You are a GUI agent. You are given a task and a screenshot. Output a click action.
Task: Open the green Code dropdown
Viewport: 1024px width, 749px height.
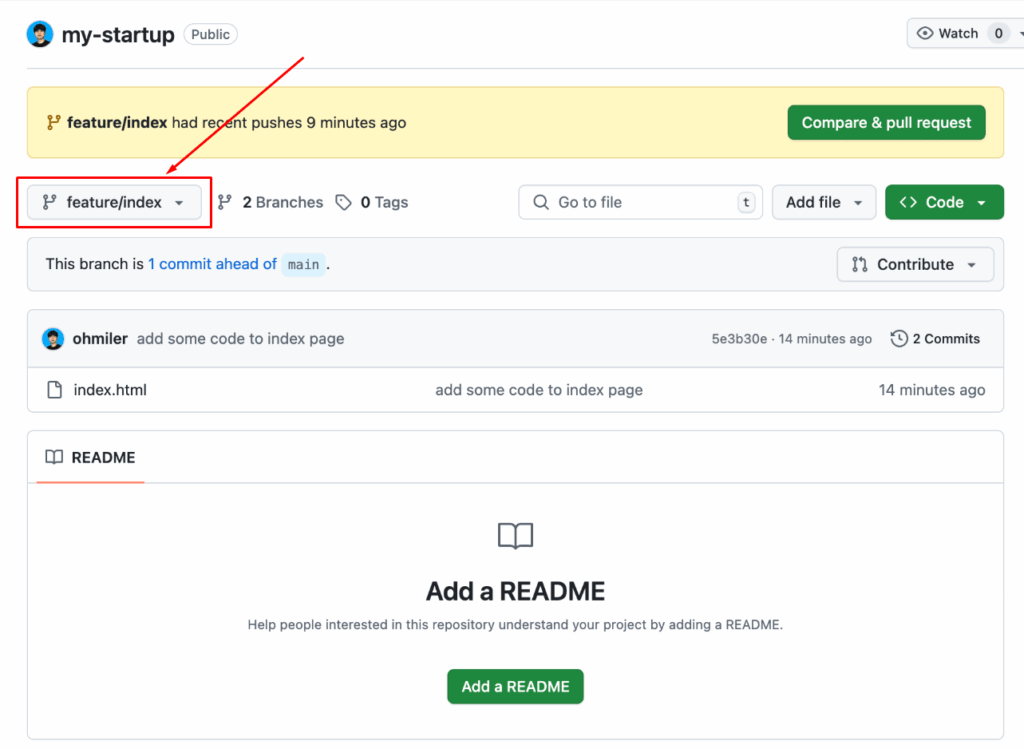pos(943,203)
